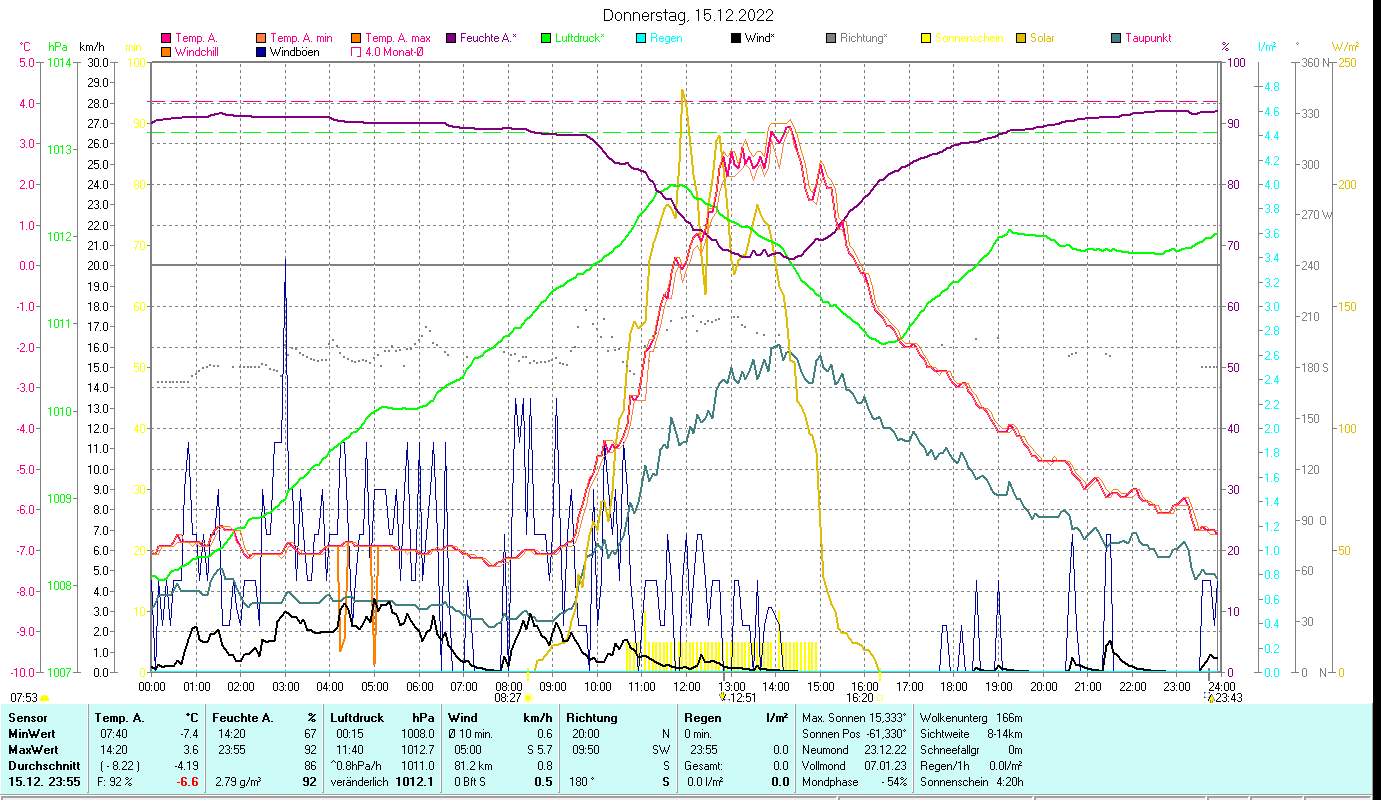Click the Regen column header in the table

(x=704, y=718)
